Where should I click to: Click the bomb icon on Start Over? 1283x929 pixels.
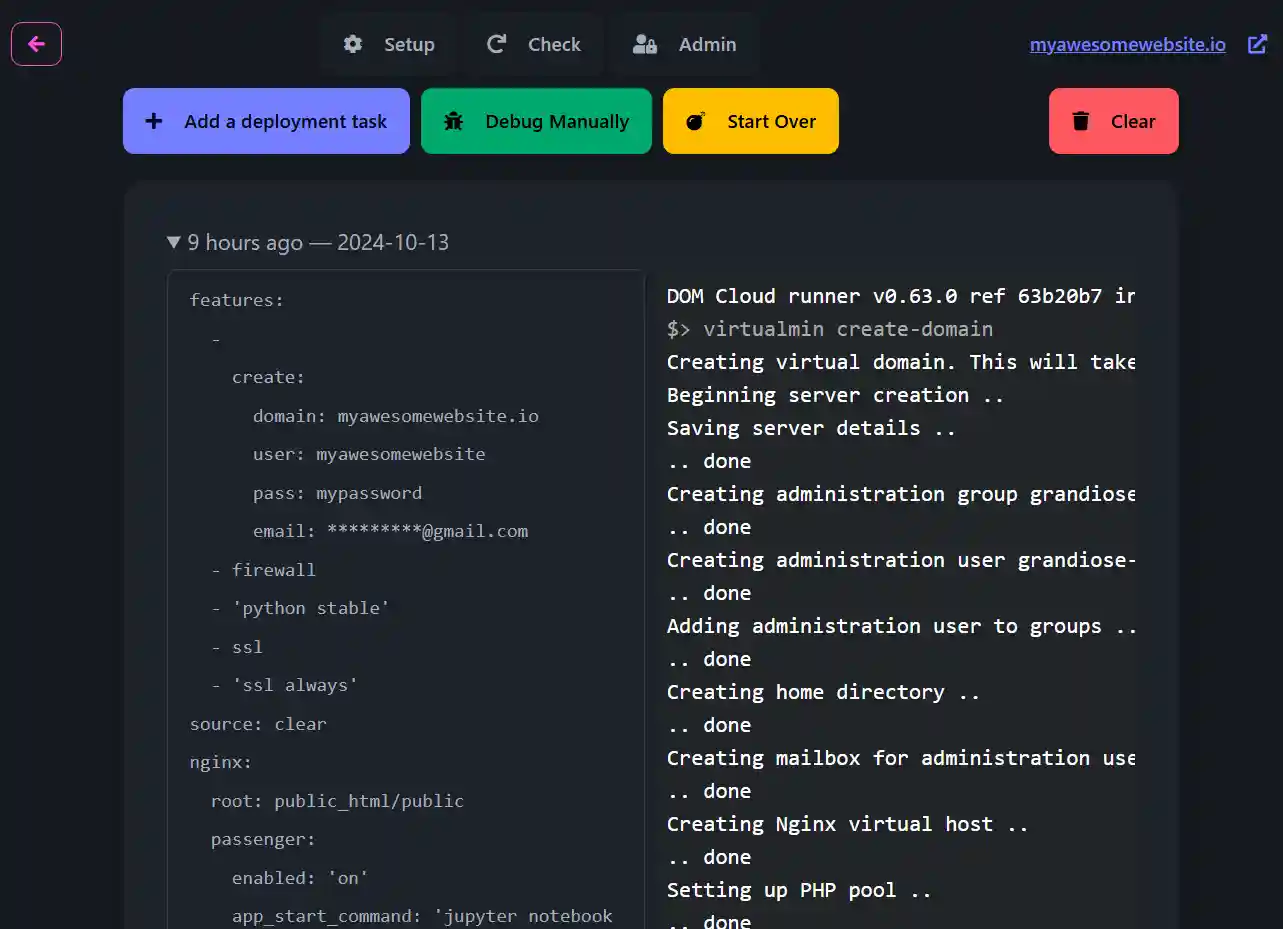(695, 121)
